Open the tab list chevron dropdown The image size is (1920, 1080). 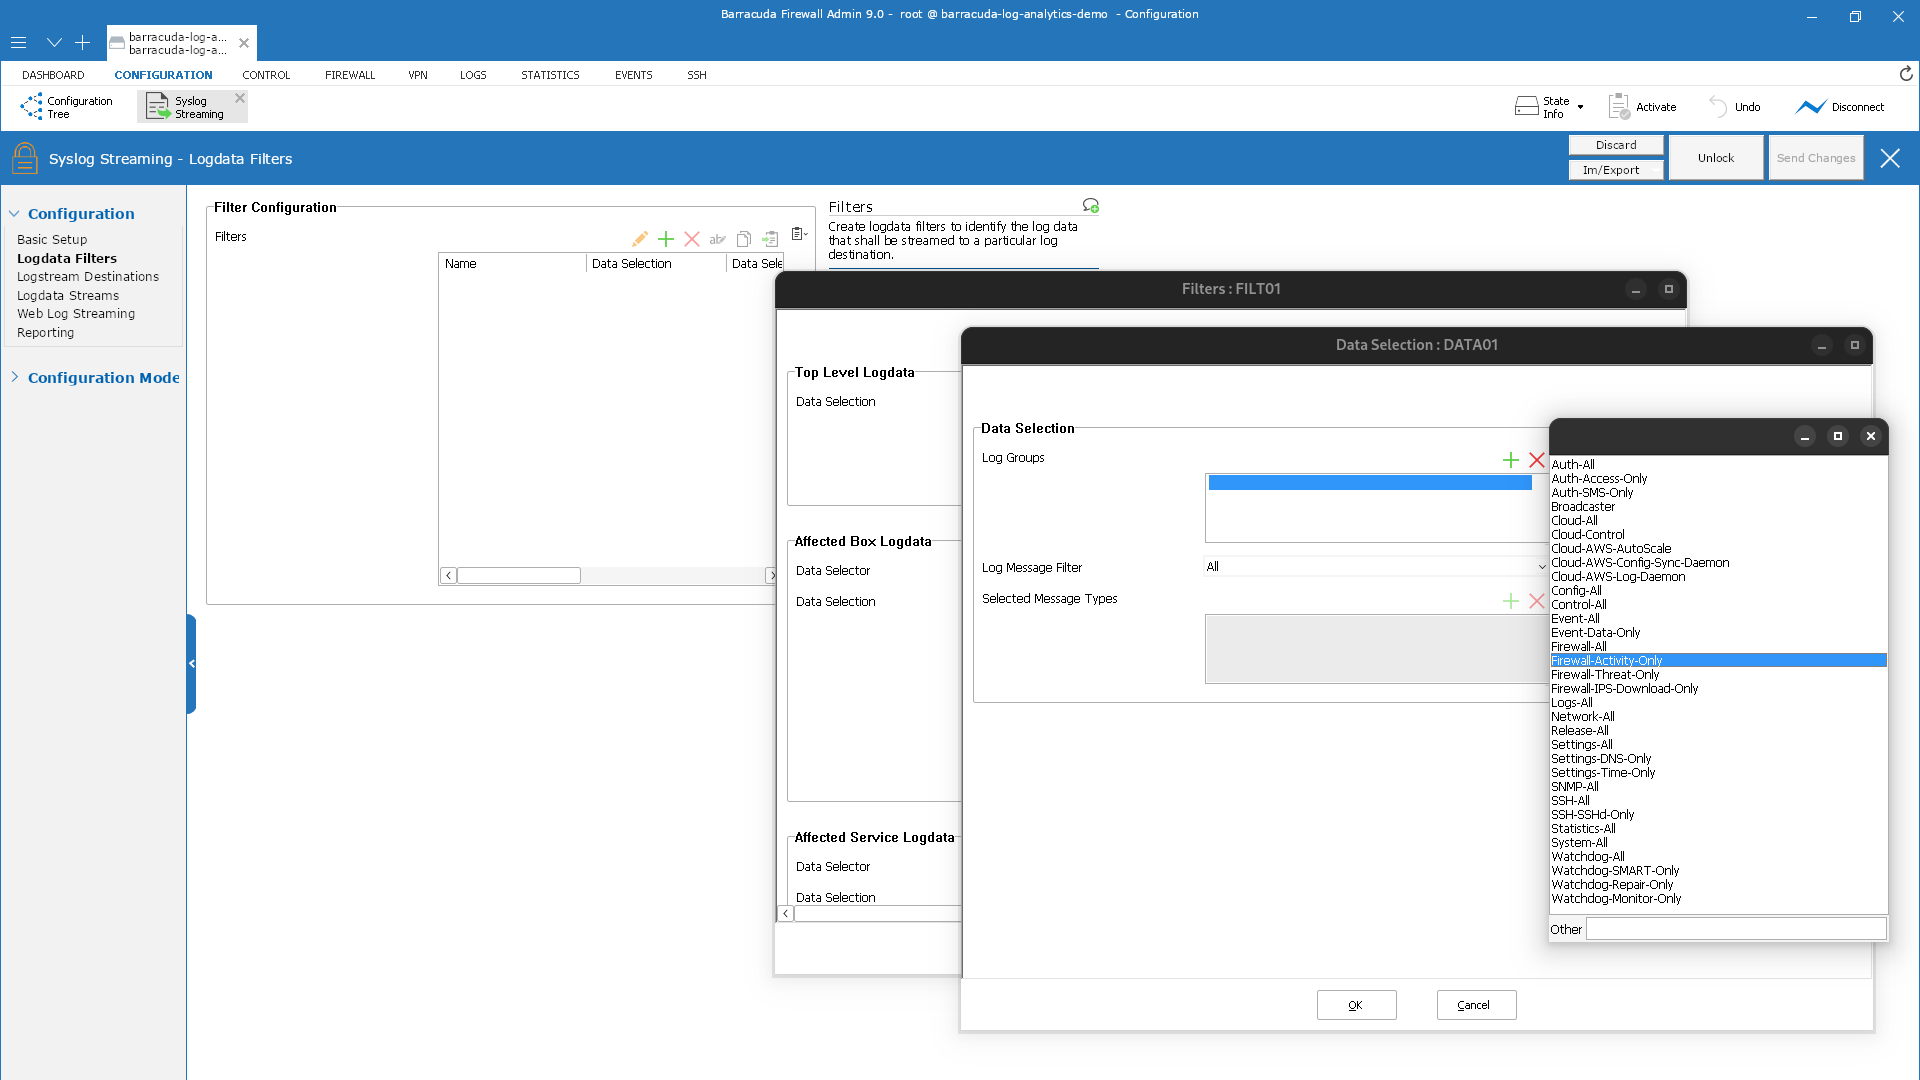[x=54, y=43]
